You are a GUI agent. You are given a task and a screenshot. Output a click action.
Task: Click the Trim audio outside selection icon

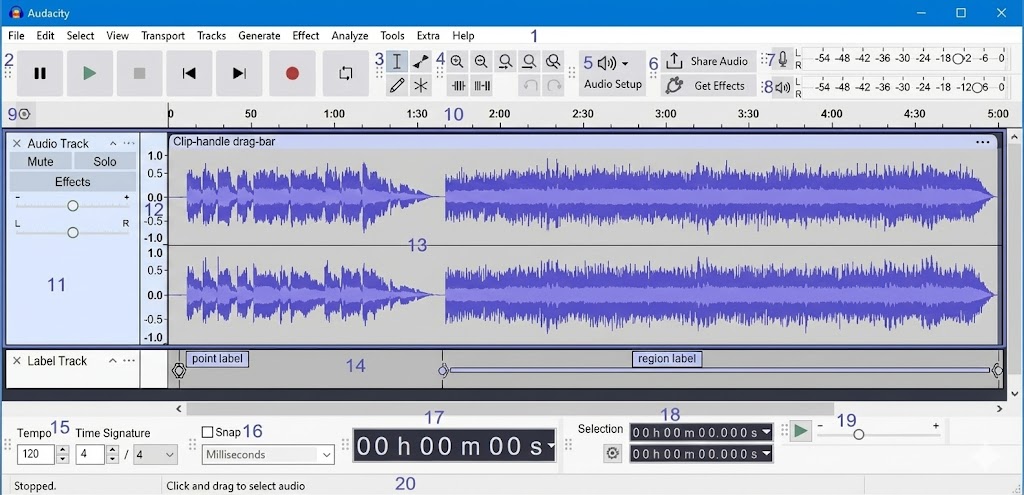[458, 86]
